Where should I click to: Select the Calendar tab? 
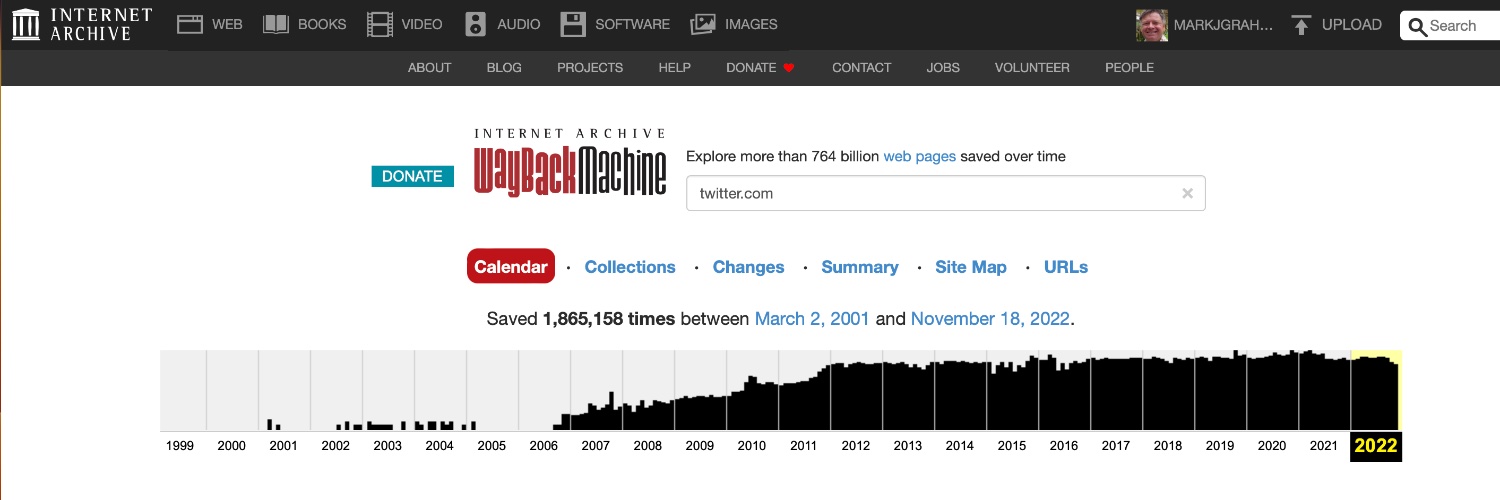[511, 267]
